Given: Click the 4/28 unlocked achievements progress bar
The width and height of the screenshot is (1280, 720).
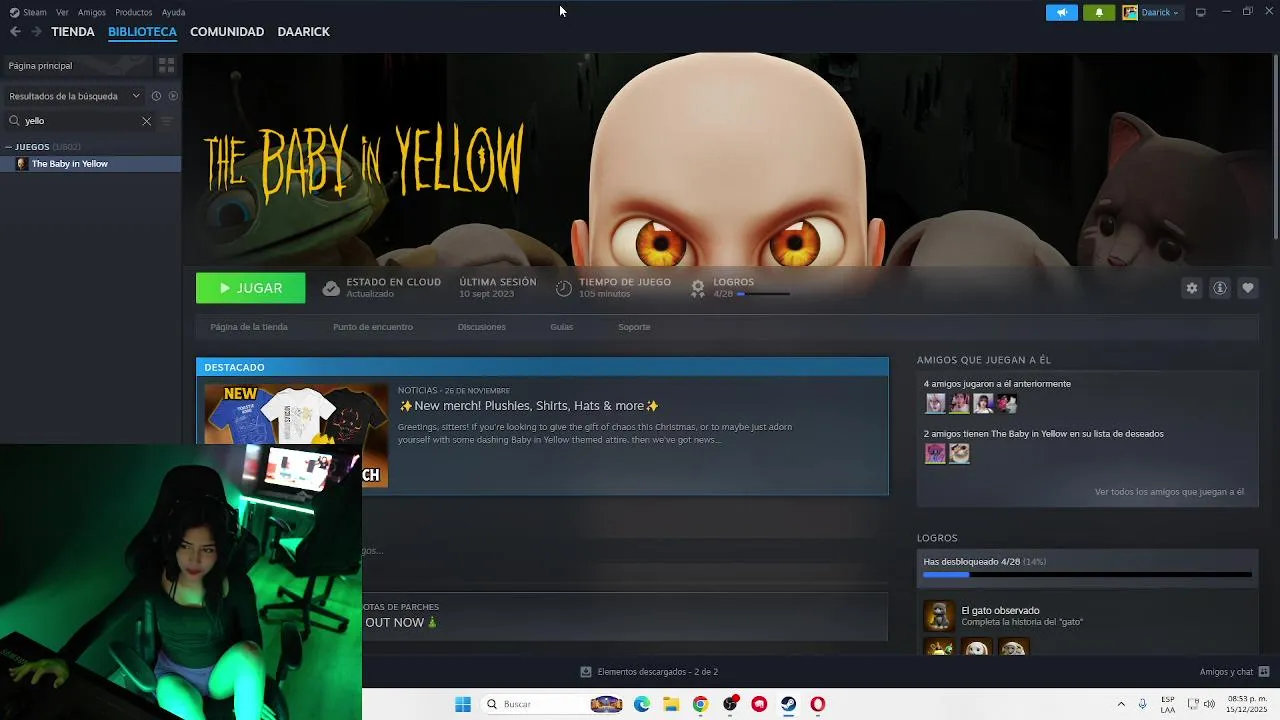Looking at the screenshot, I should pyautogui.click(x=1087, y=575).
